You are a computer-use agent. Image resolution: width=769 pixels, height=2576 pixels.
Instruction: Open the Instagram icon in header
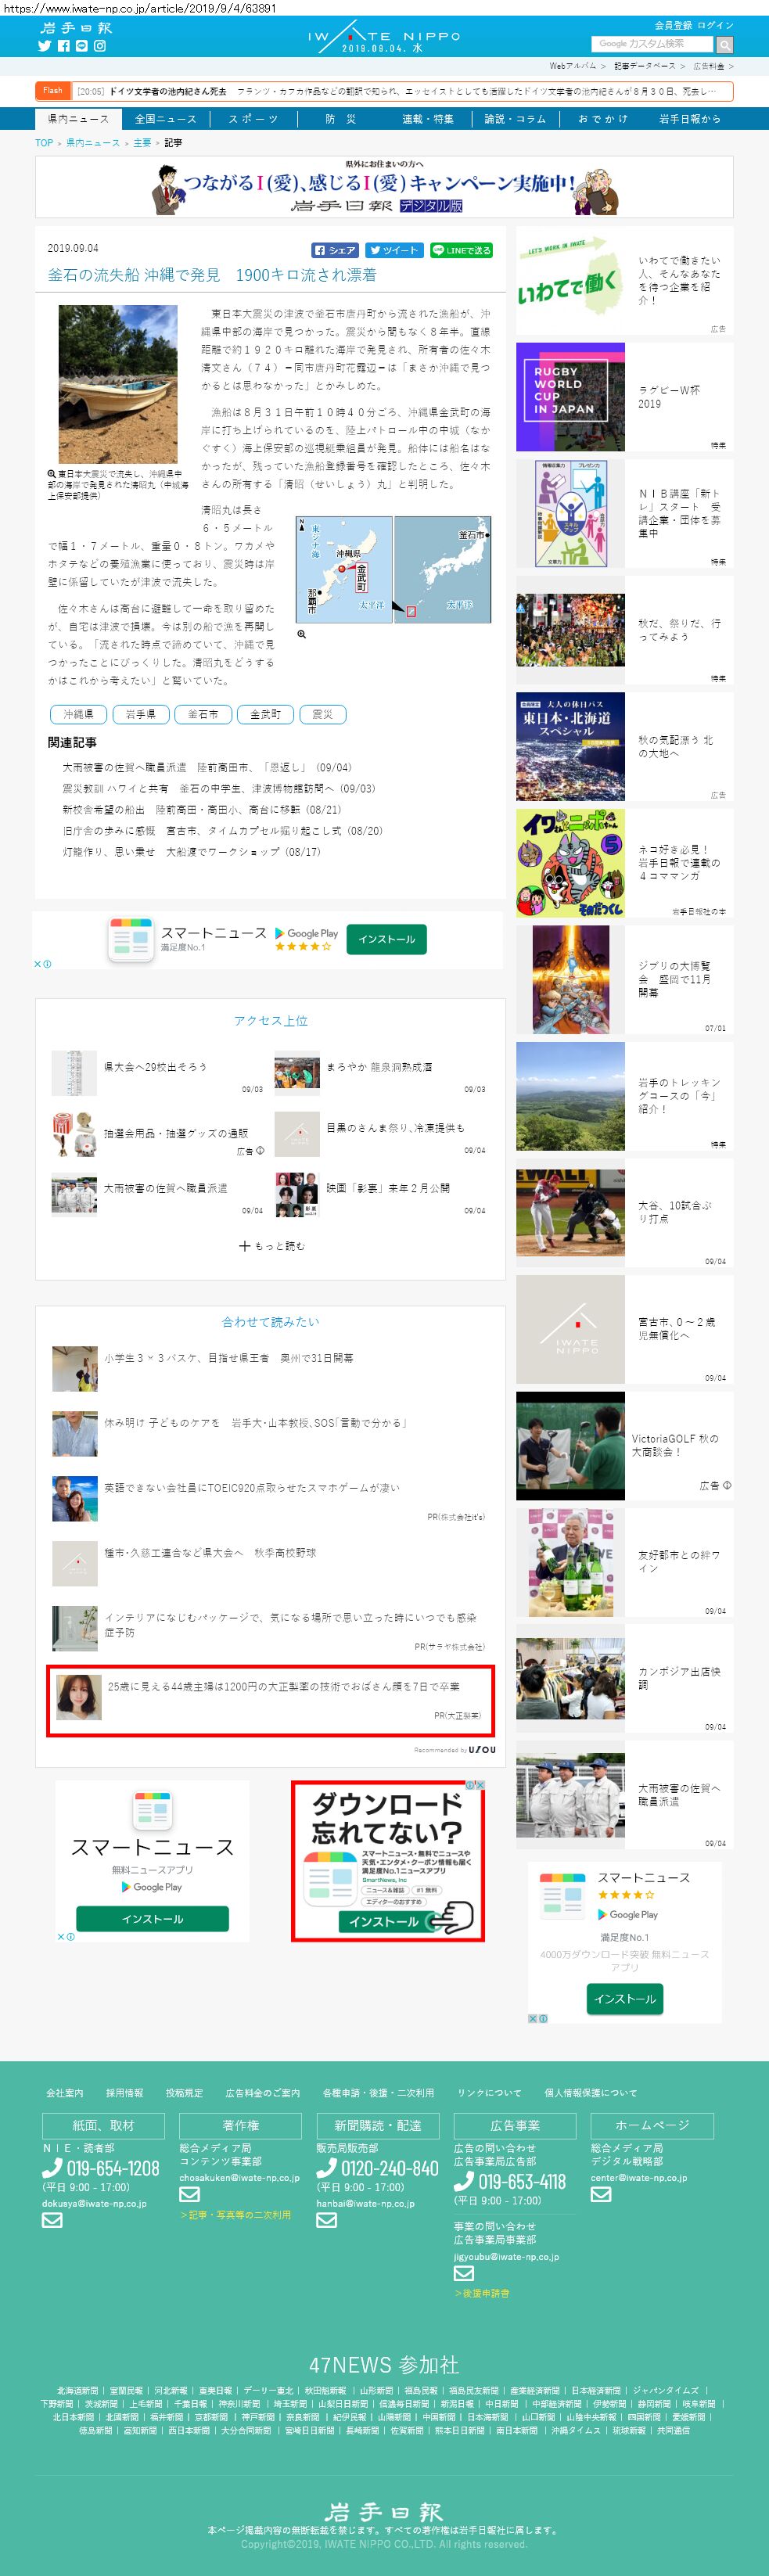click(100, 46)
